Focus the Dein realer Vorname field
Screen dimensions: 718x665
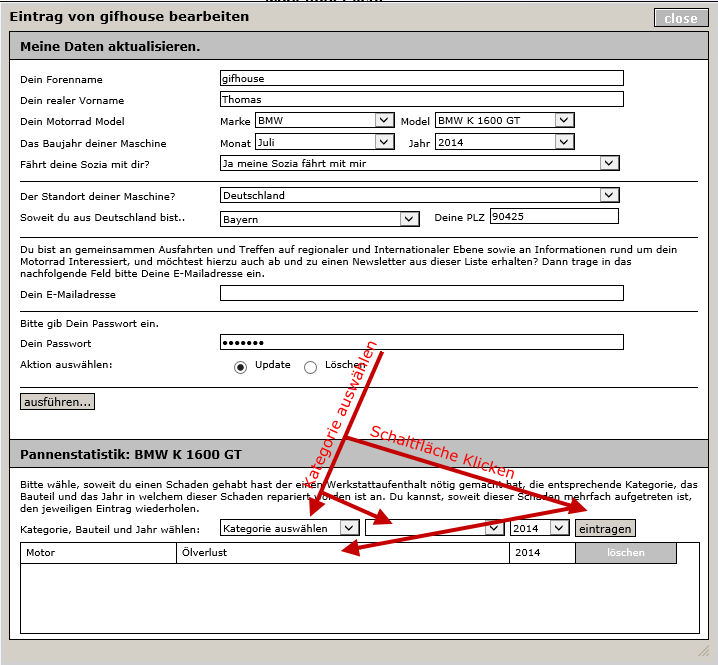(x=421, y=99)
